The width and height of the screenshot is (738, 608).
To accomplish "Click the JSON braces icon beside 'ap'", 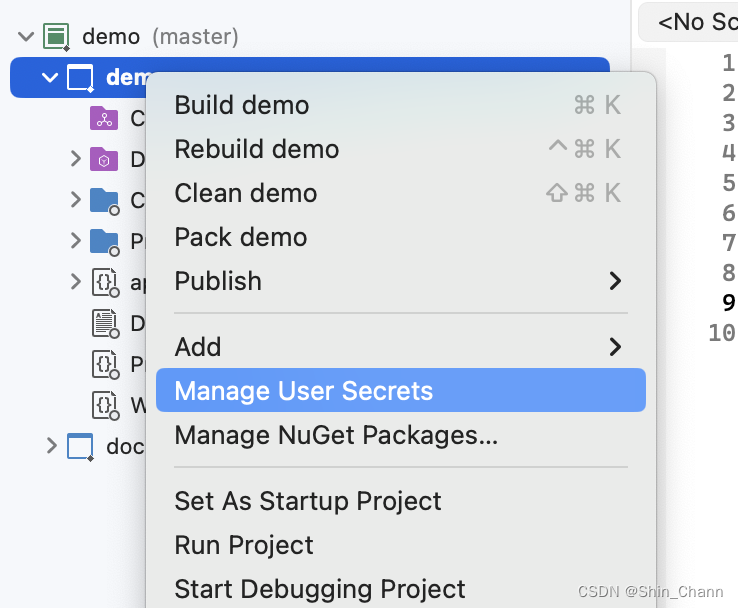I will click(x=103, y=282).
